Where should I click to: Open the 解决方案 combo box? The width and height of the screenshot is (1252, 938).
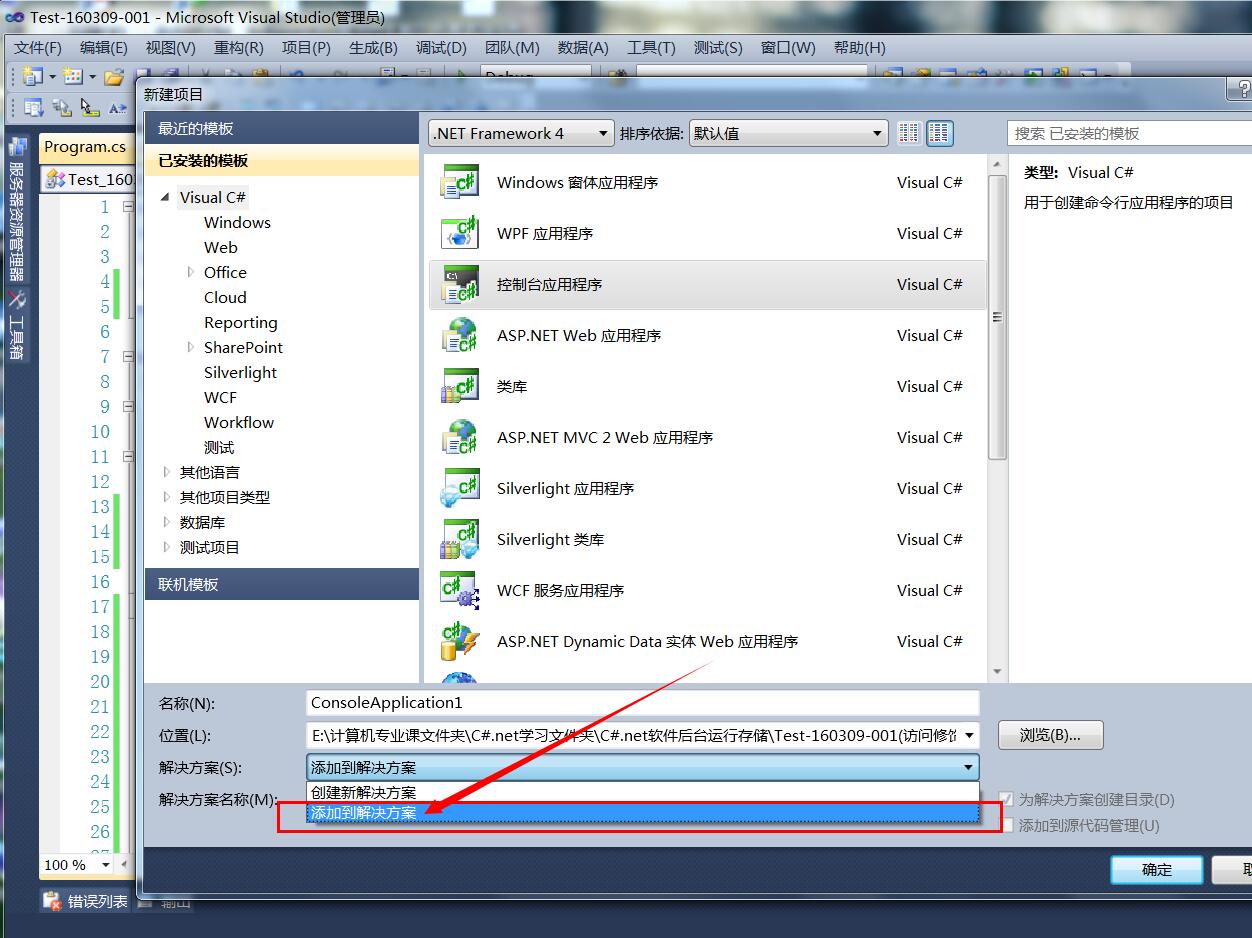coord(643,767)
